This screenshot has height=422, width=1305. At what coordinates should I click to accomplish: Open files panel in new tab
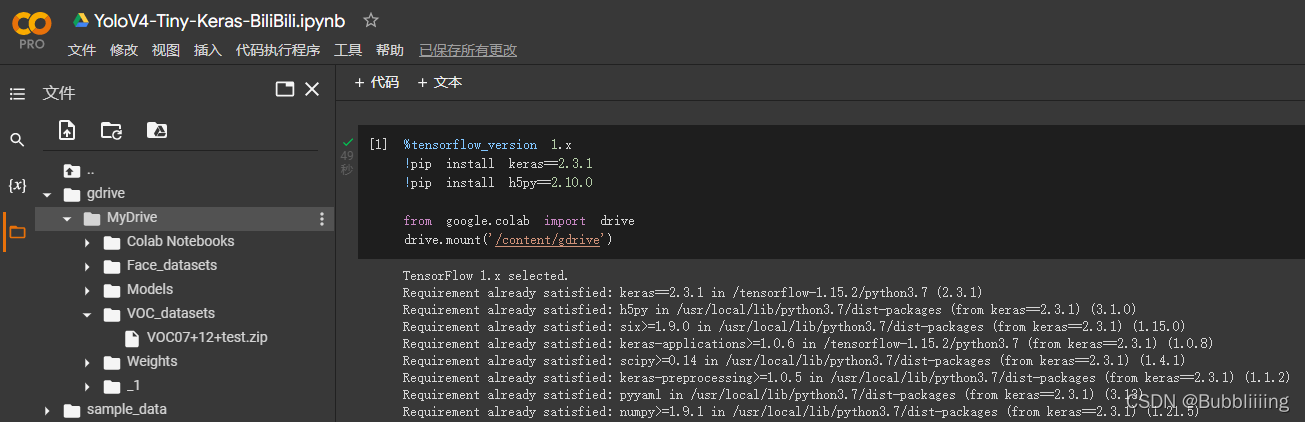click(x=285, y=89)
